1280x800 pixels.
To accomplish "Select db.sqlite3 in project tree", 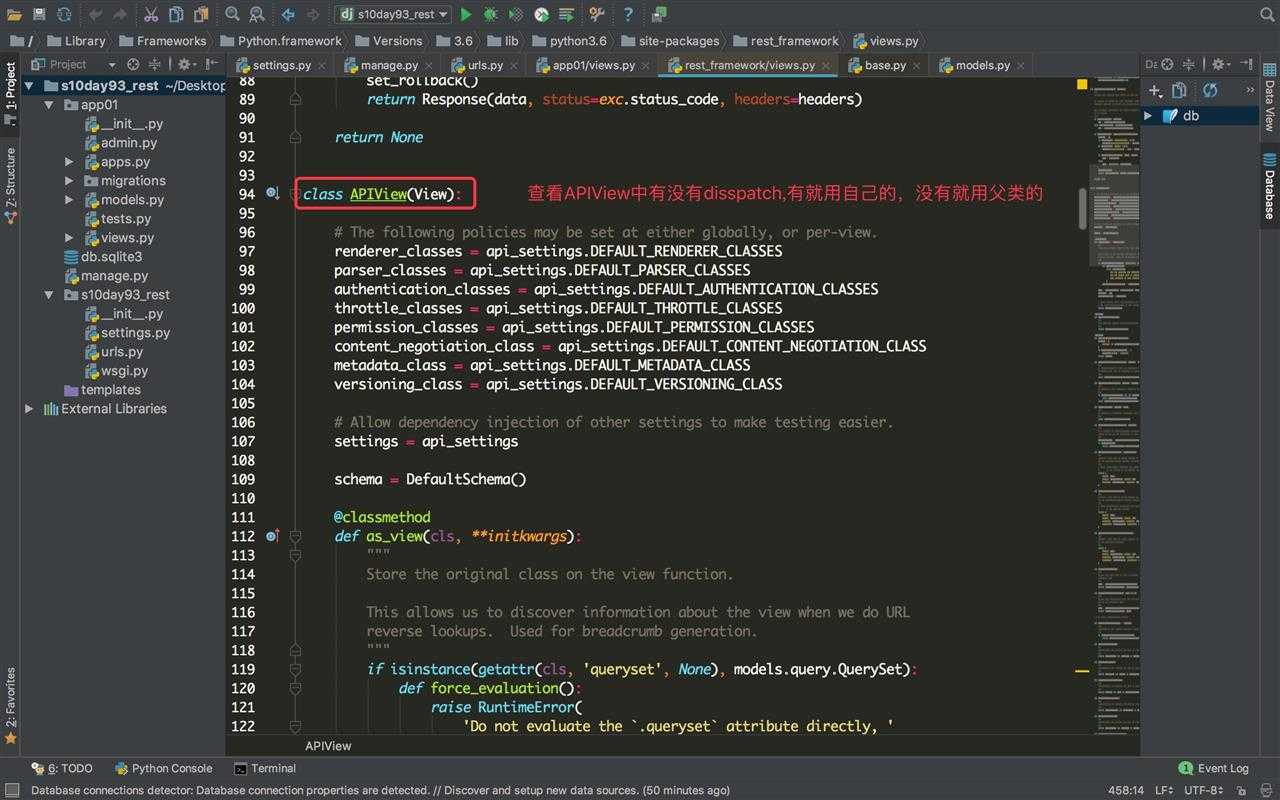I will (103, 257).
